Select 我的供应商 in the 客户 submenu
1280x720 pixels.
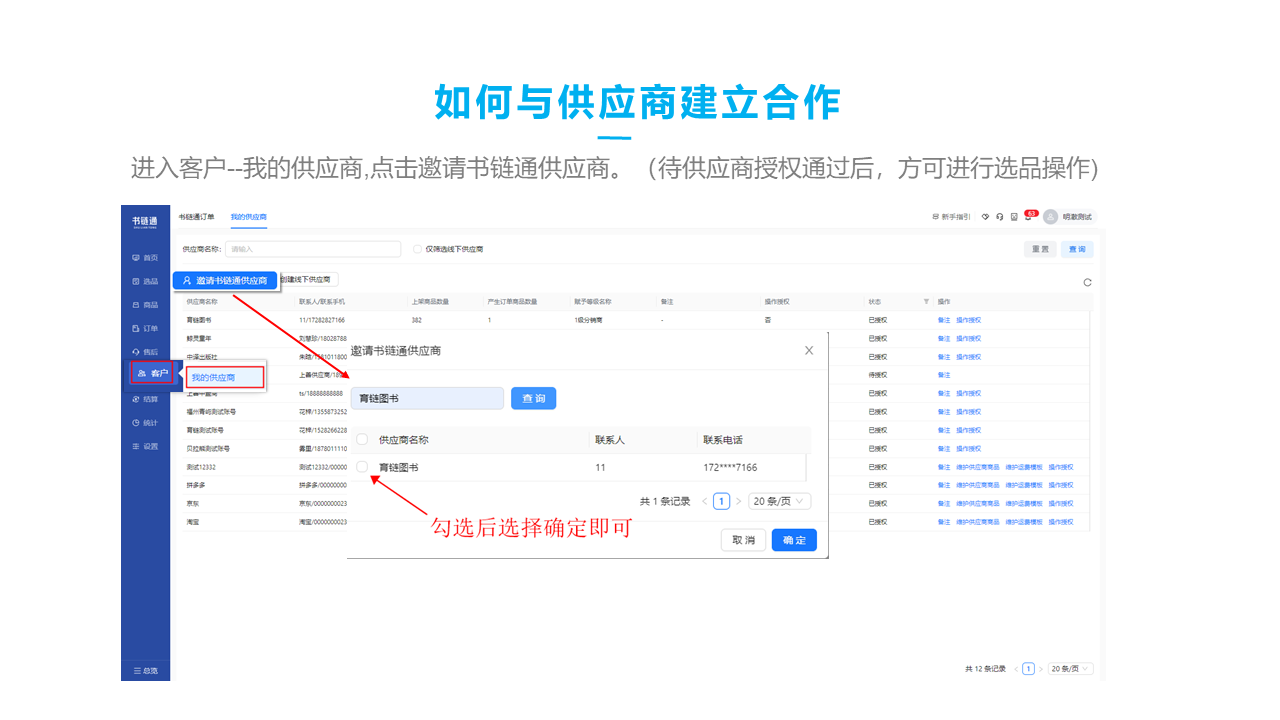225,377
